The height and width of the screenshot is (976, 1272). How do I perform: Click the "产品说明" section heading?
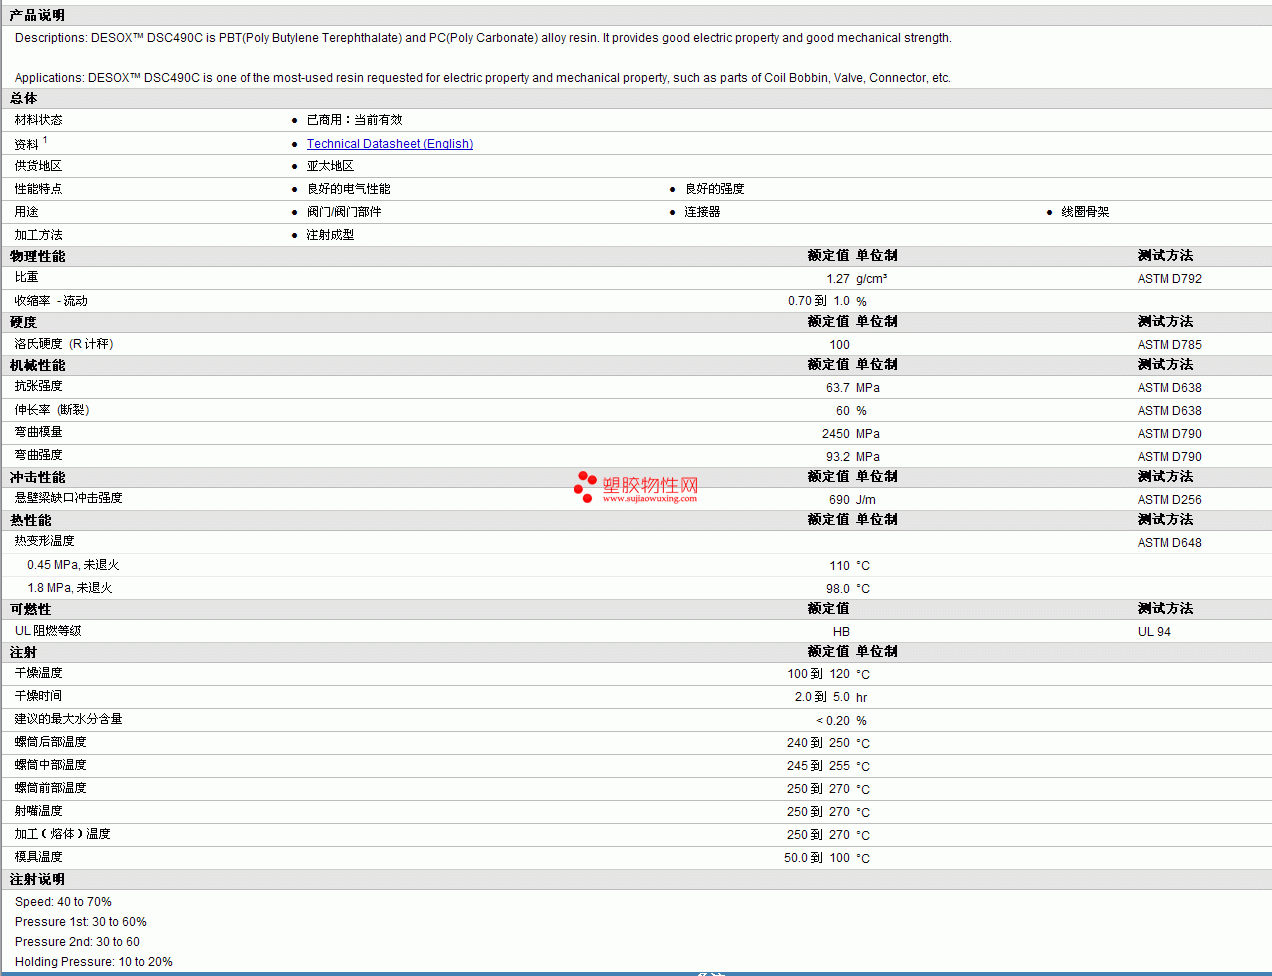click(37, 16)
